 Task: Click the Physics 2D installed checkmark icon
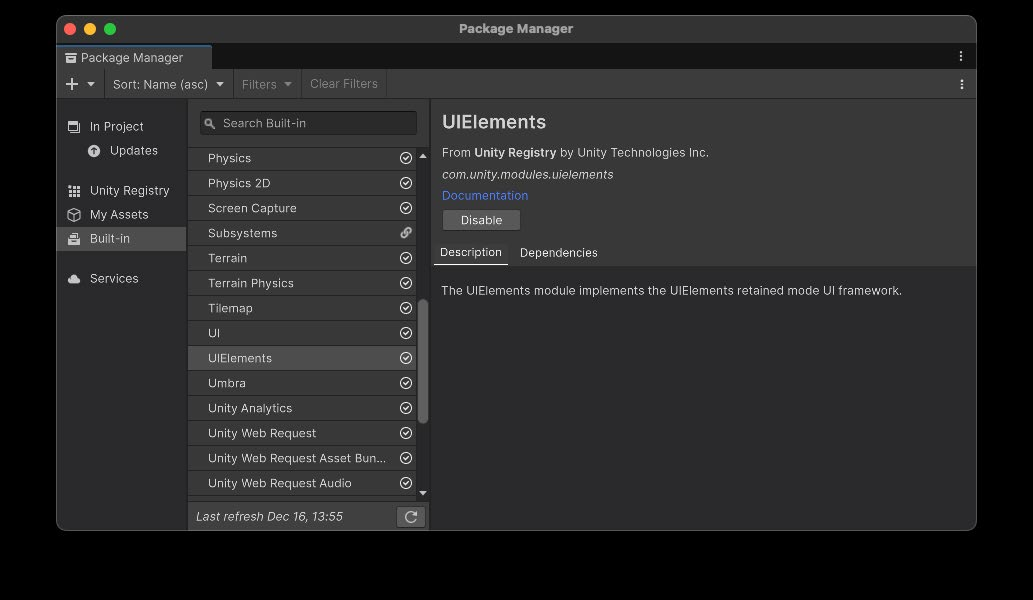(406, 184)
